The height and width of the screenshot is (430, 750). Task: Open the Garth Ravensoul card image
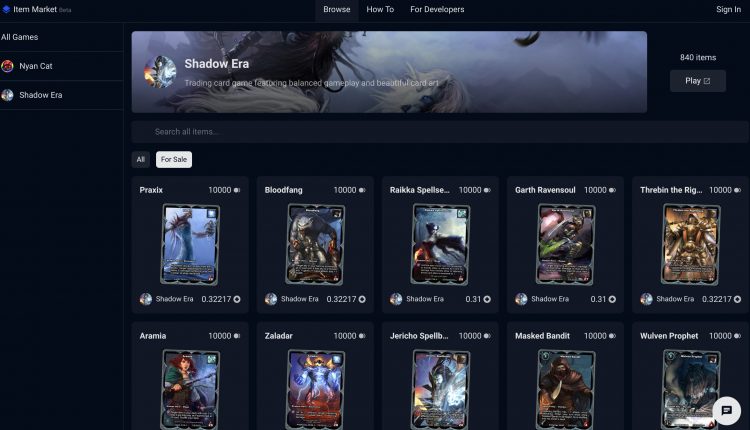coord(566,244)
